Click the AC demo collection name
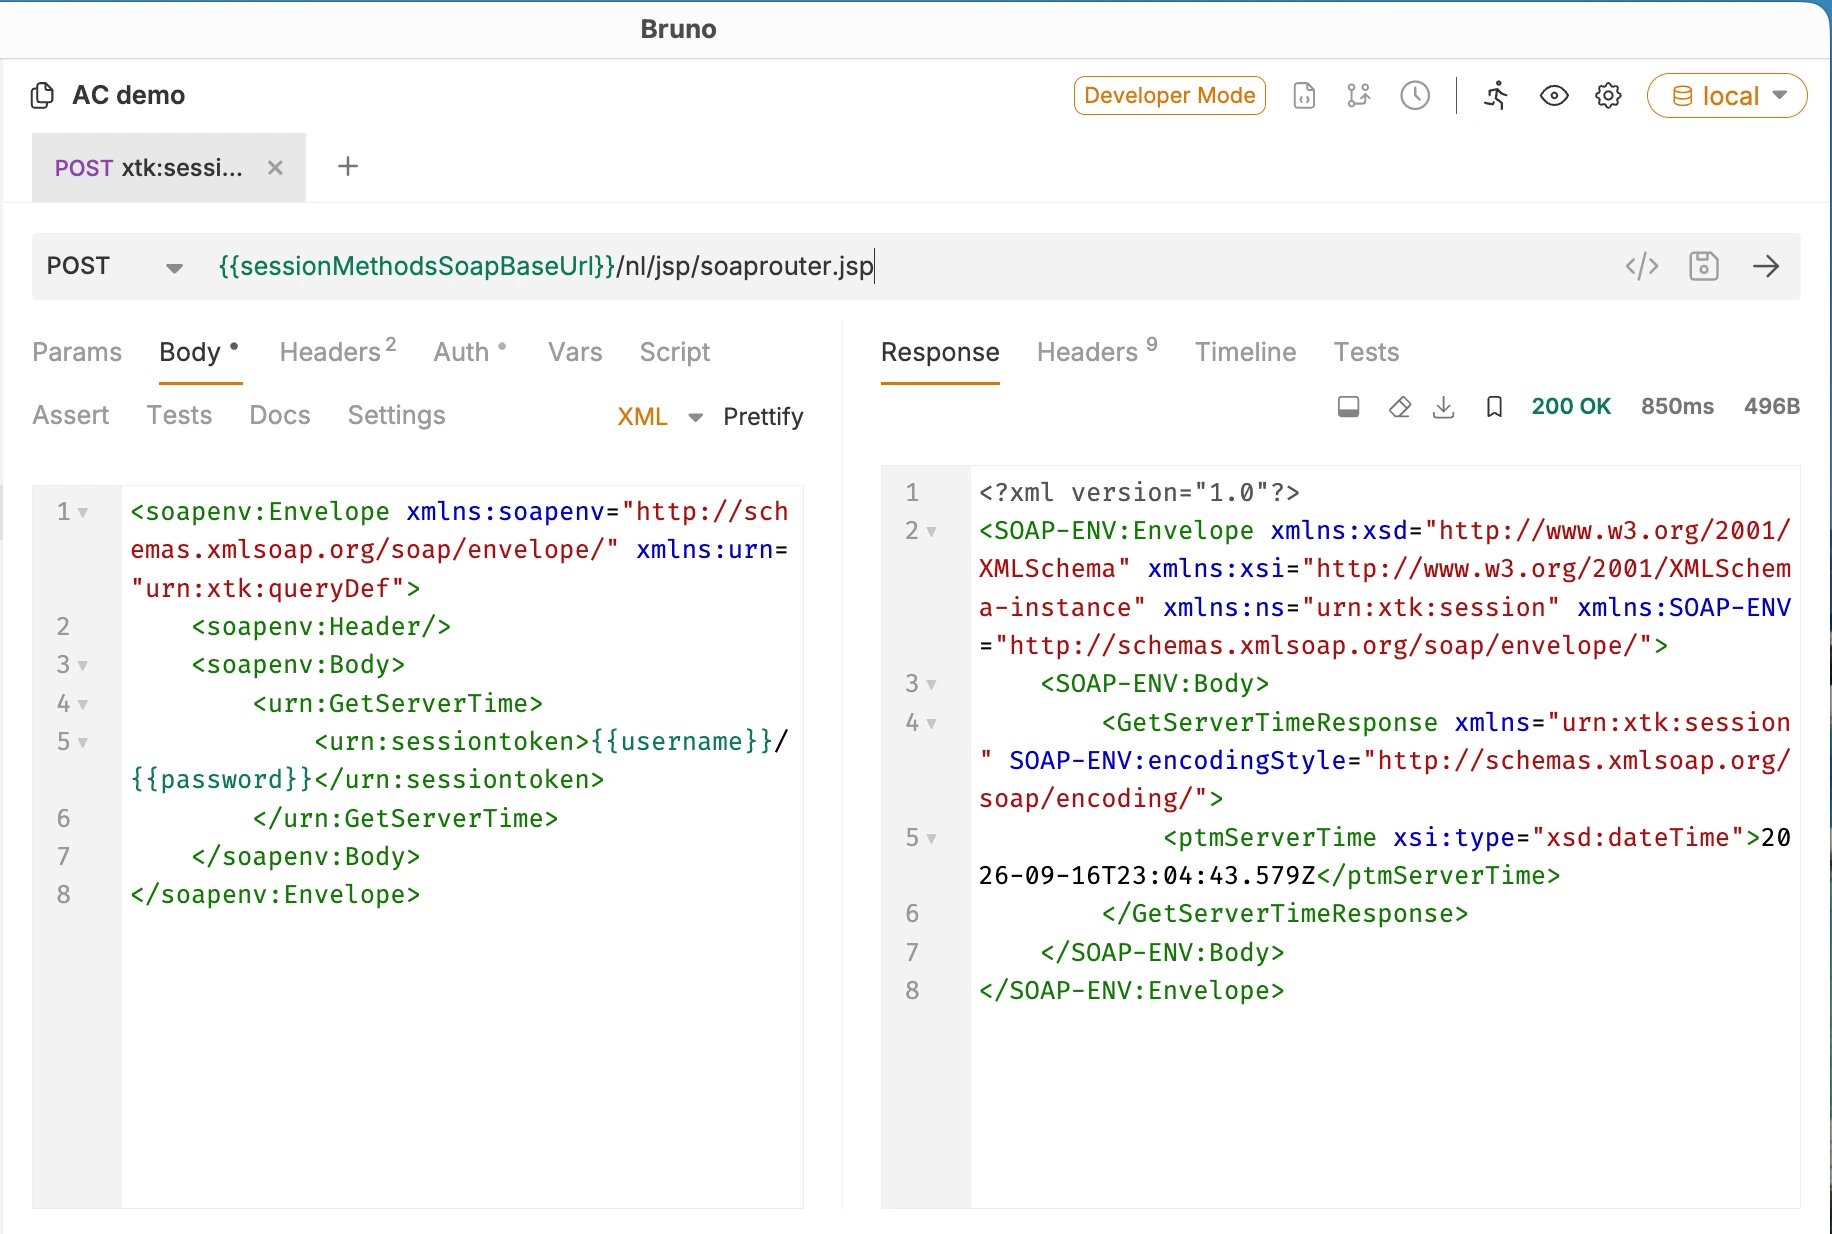1832x1234 pixels. point(128,95)
